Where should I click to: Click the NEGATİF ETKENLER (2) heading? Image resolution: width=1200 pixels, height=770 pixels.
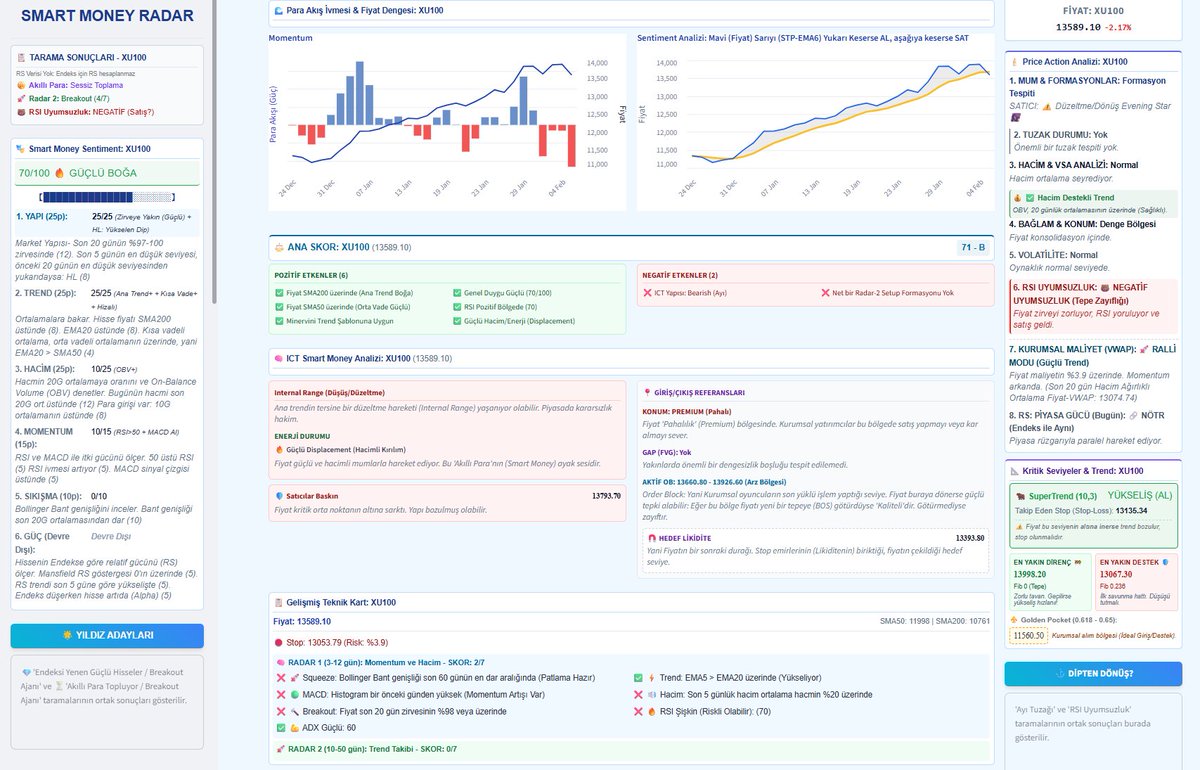coord(680,273)
